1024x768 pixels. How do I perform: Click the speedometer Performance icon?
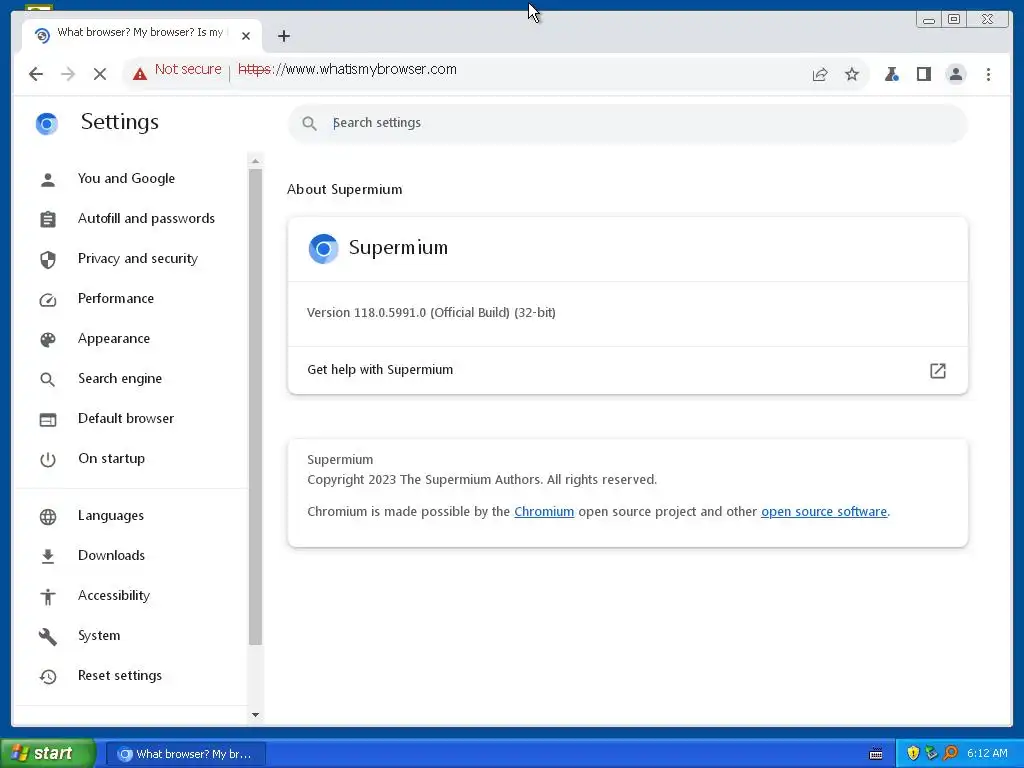tap(48, 300)
